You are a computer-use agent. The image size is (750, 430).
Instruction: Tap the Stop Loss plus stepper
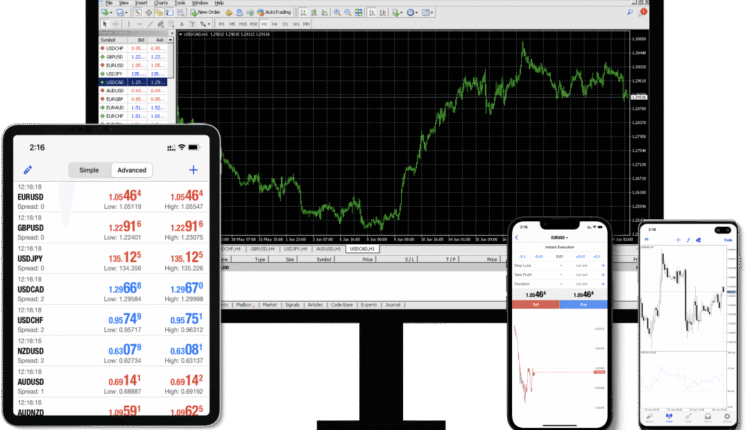tap(604, 267)
